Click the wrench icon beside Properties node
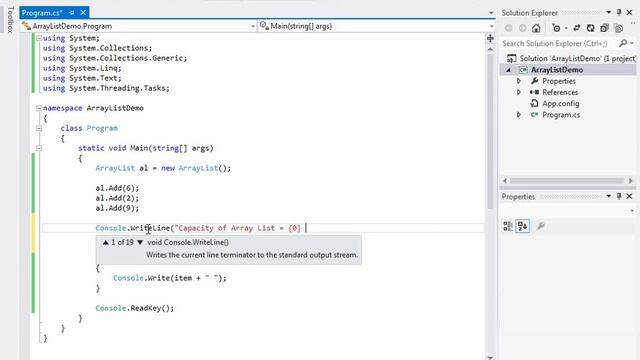The image size is (640, 360). pos(535,81)
